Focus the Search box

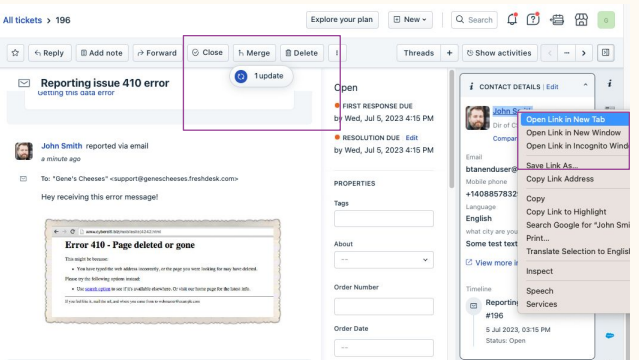click(474, 20)
